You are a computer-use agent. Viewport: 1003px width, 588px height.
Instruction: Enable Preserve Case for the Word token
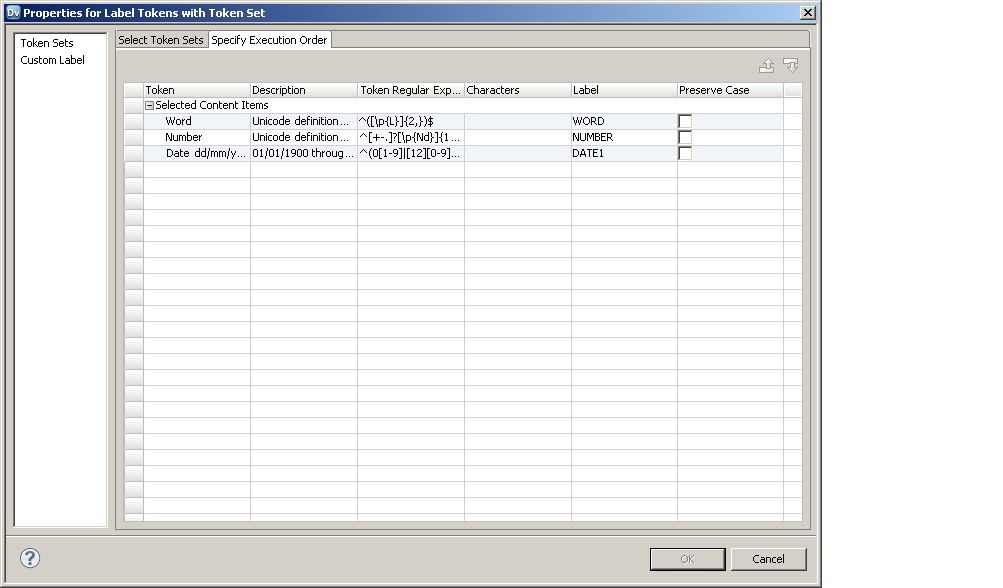pos(685,120)
